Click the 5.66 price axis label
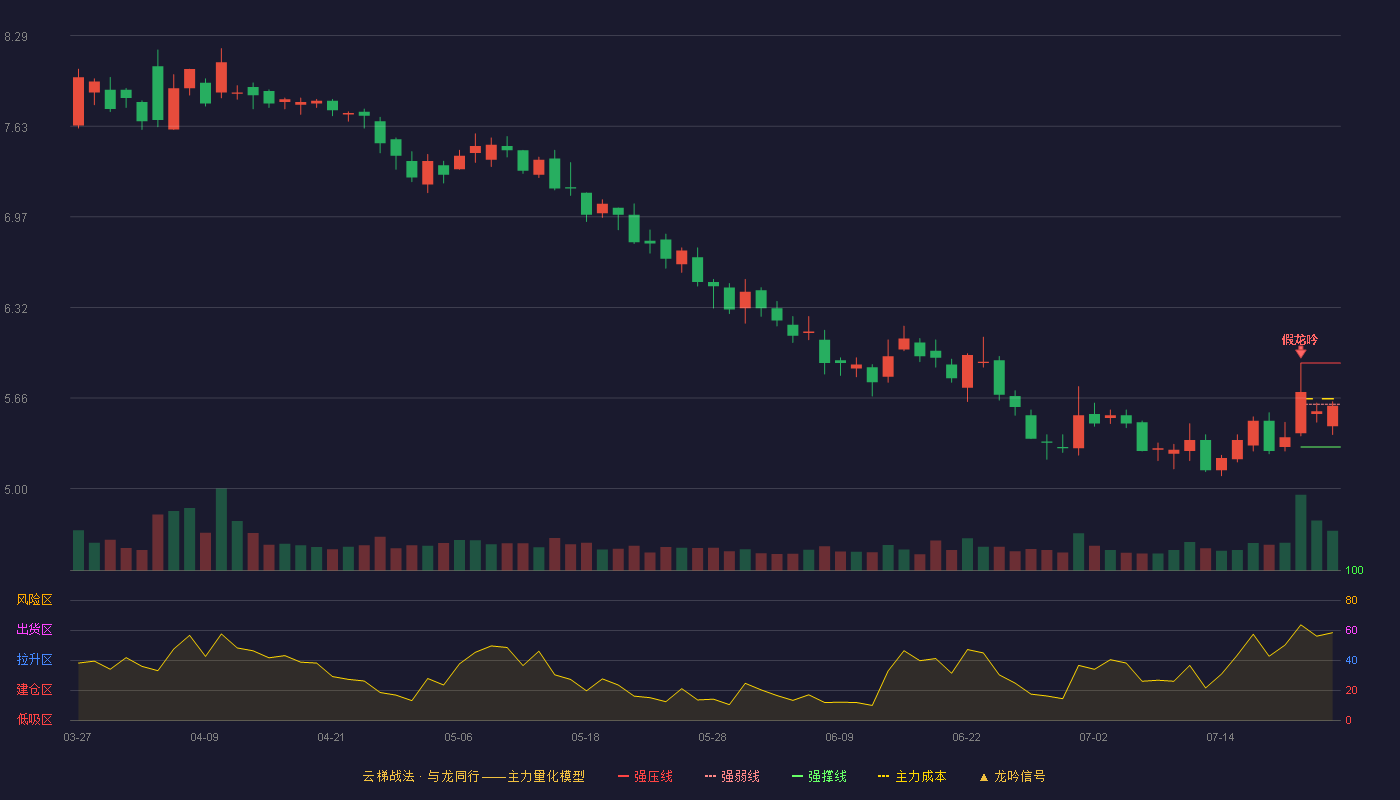 pyautogui.click(x=16, y=399)
